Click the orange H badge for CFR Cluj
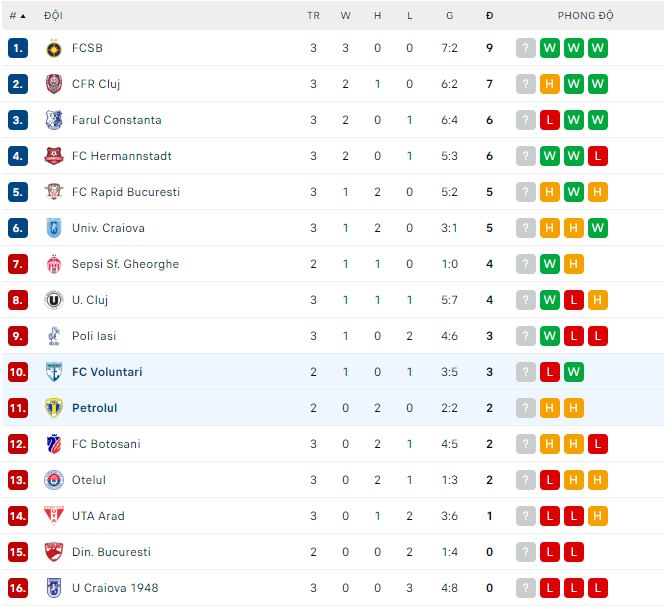The image size is (664, 606). click(x=549, y=84)
